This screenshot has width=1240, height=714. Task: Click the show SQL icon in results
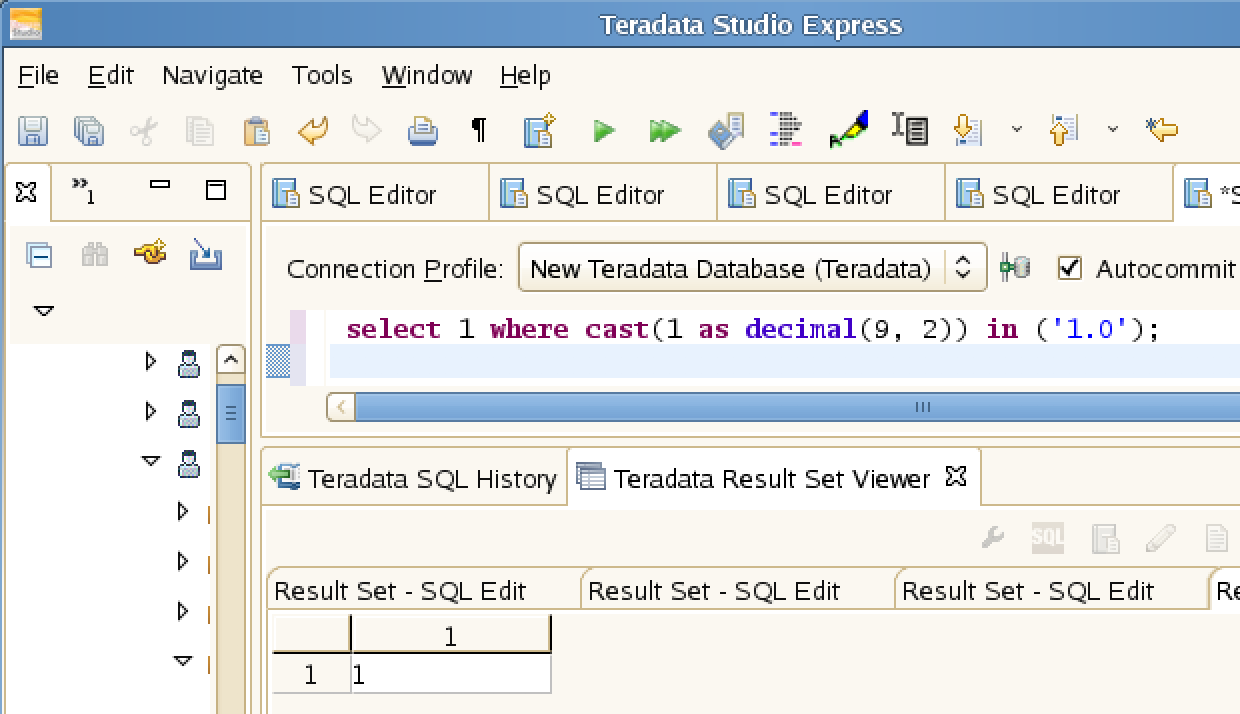[1048, 538]
